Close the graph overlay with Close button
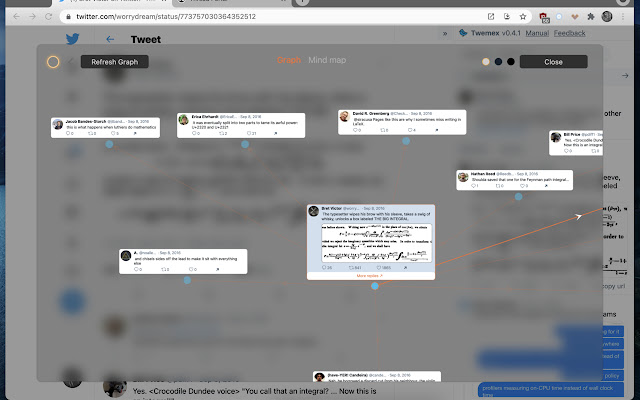The image size is (640, 400). 553,62
